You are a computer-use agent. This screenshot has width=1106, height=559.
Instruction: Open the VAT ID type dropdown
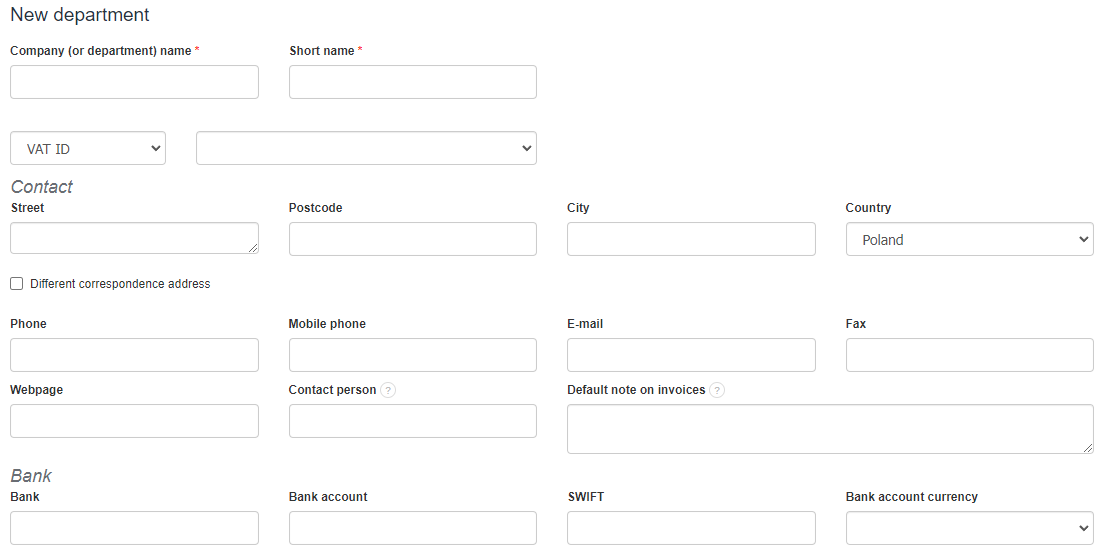(x=88, y=148)
